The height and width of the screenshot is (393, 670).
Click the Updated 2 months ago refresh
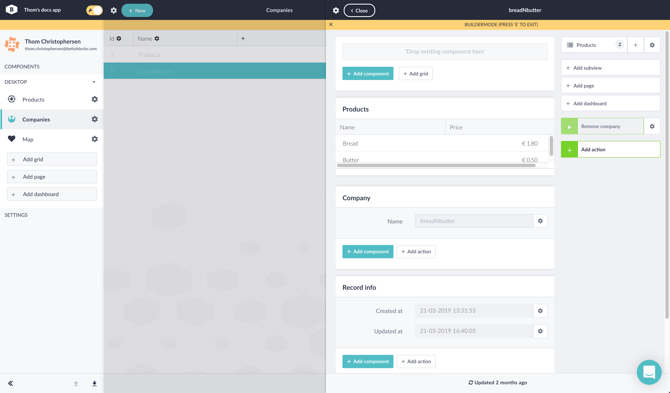498,383
